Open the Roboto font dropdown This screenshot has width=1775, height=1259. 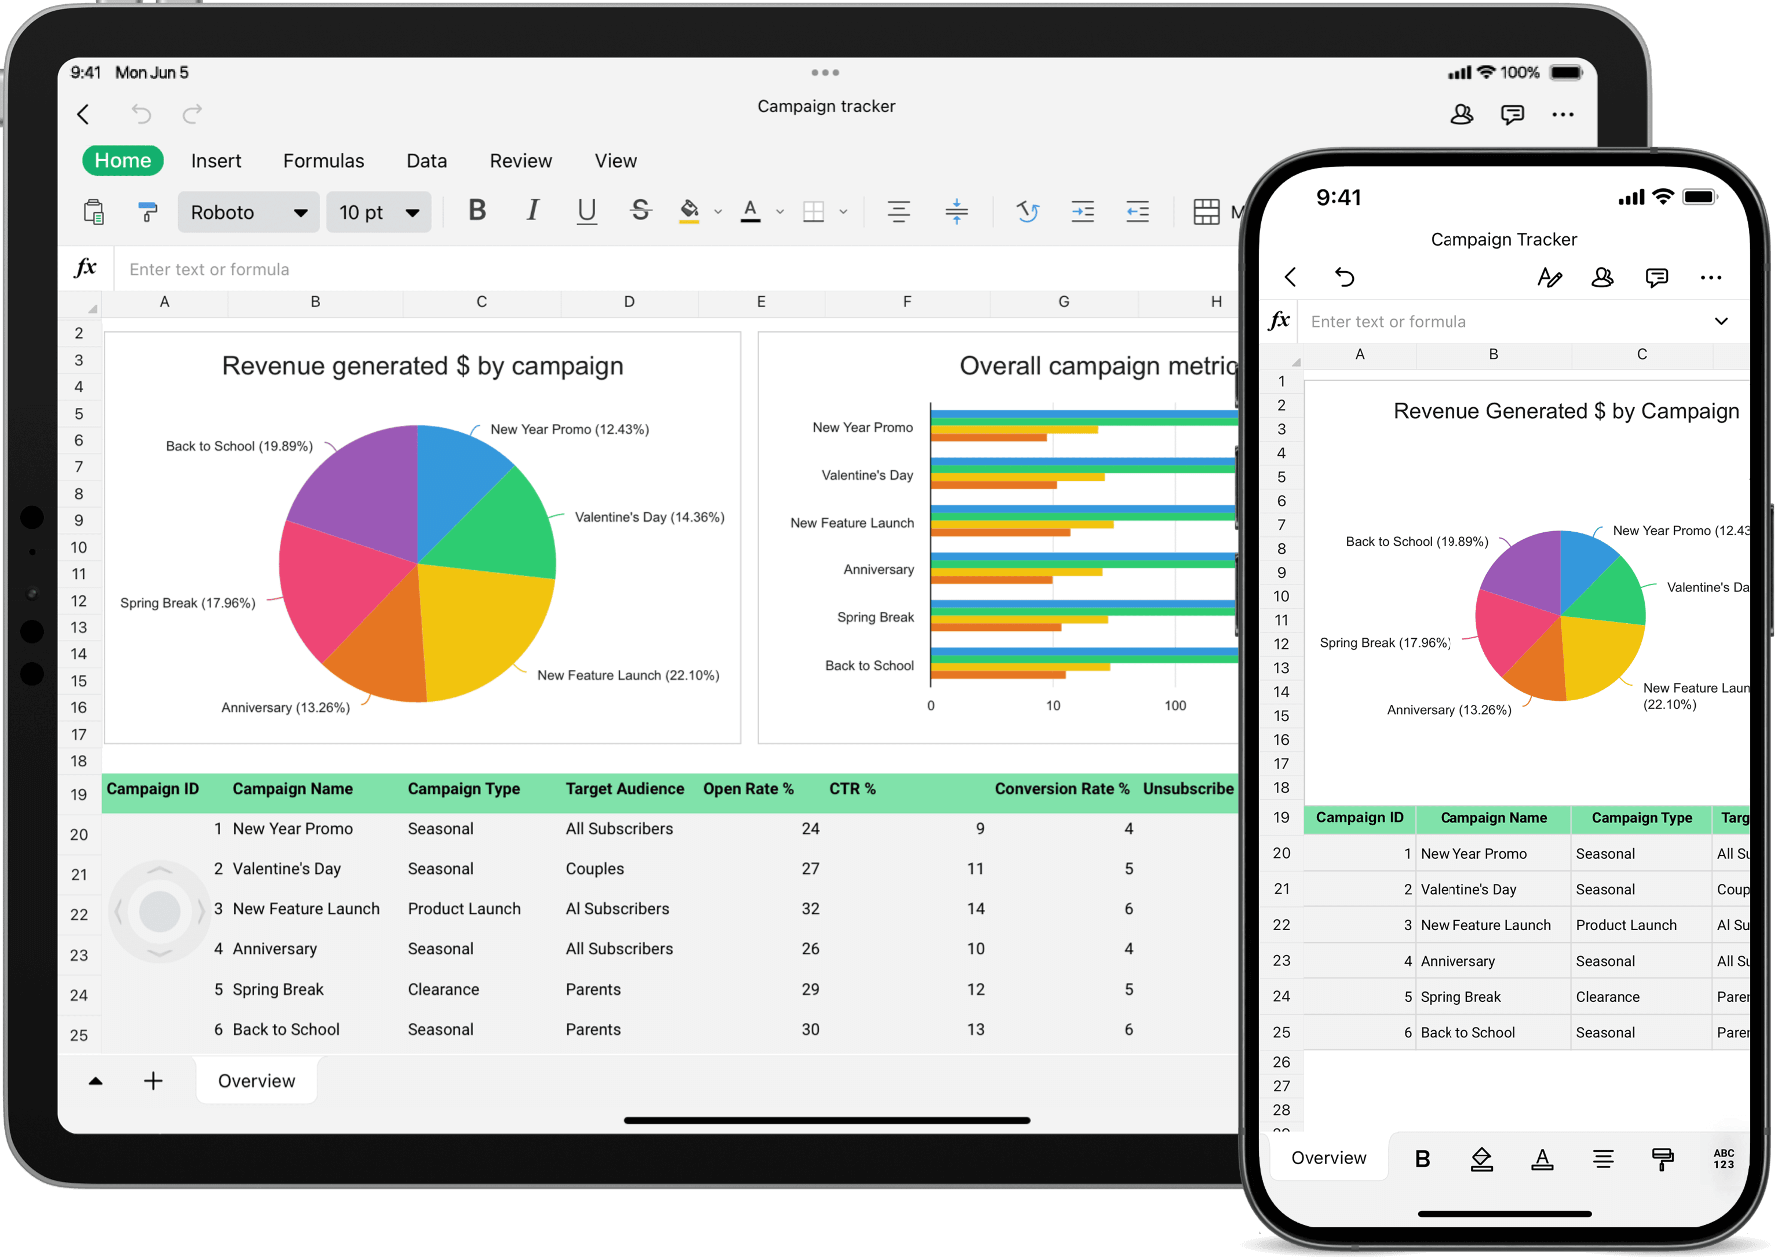(248, 211)
